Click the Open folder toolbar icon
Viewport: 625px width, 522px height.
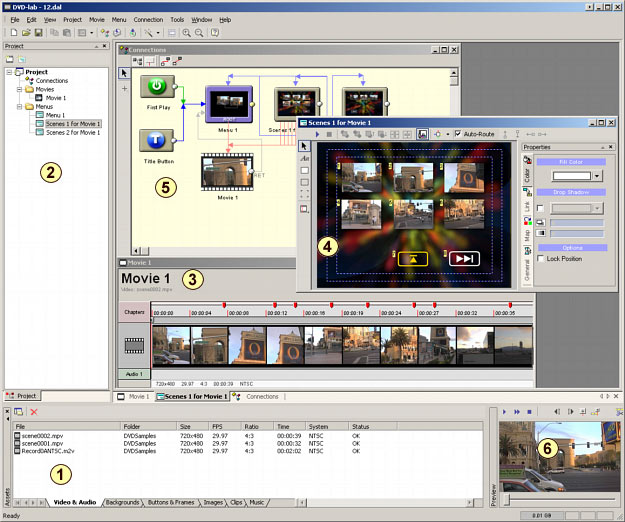click(26, 33)
